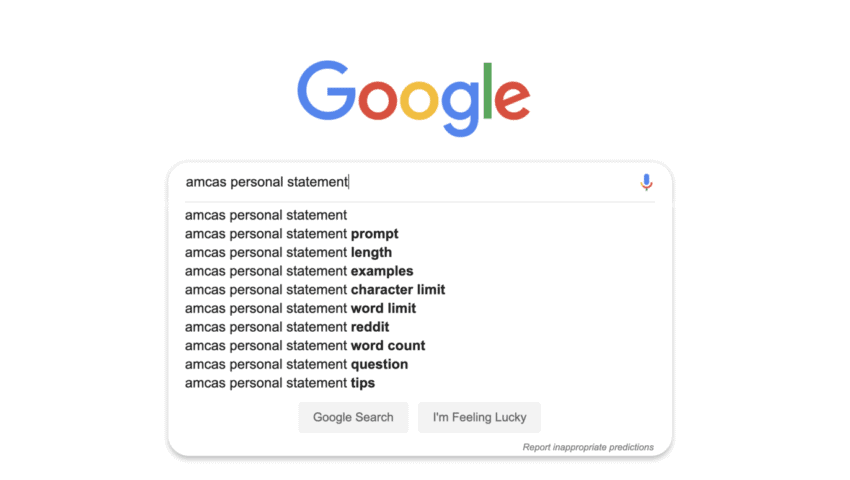The width and height of the screenshot is (850, 480).
Task: Select first suggestion 'amcas personal statement'
Action: tap(266, 215)
